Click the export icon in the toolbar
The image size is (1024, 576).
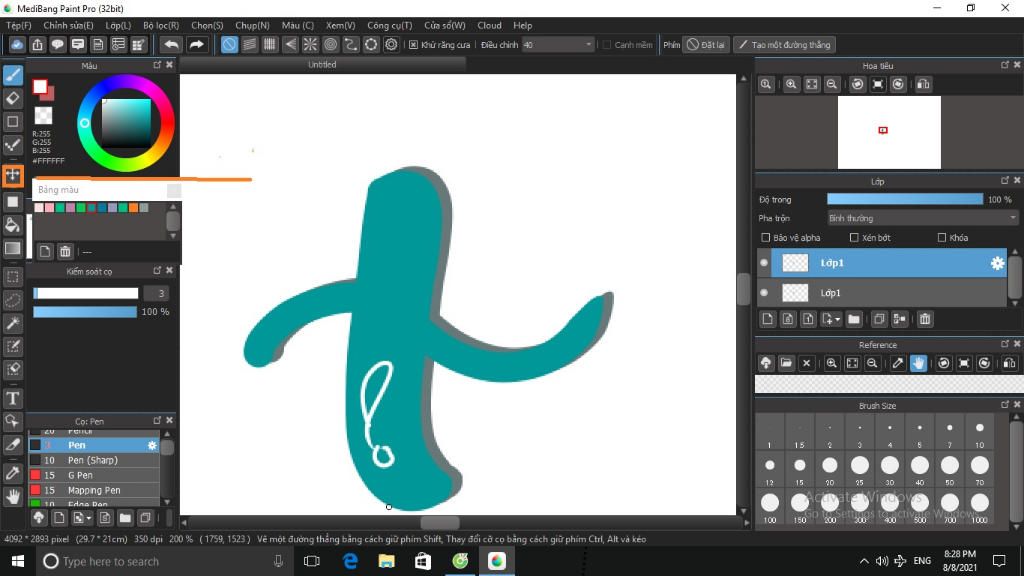point(37,44)
